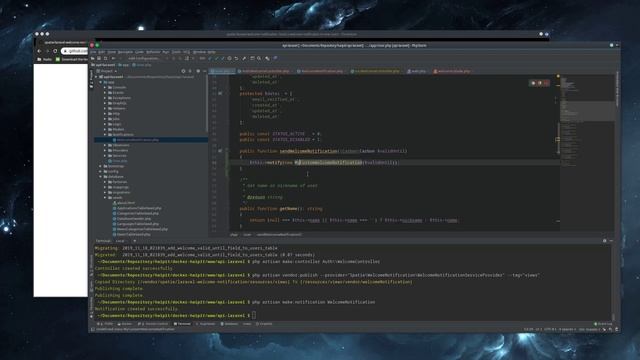Click the Save All toolbar icon
Screen dimensions: 640x360
click(99, 58)
